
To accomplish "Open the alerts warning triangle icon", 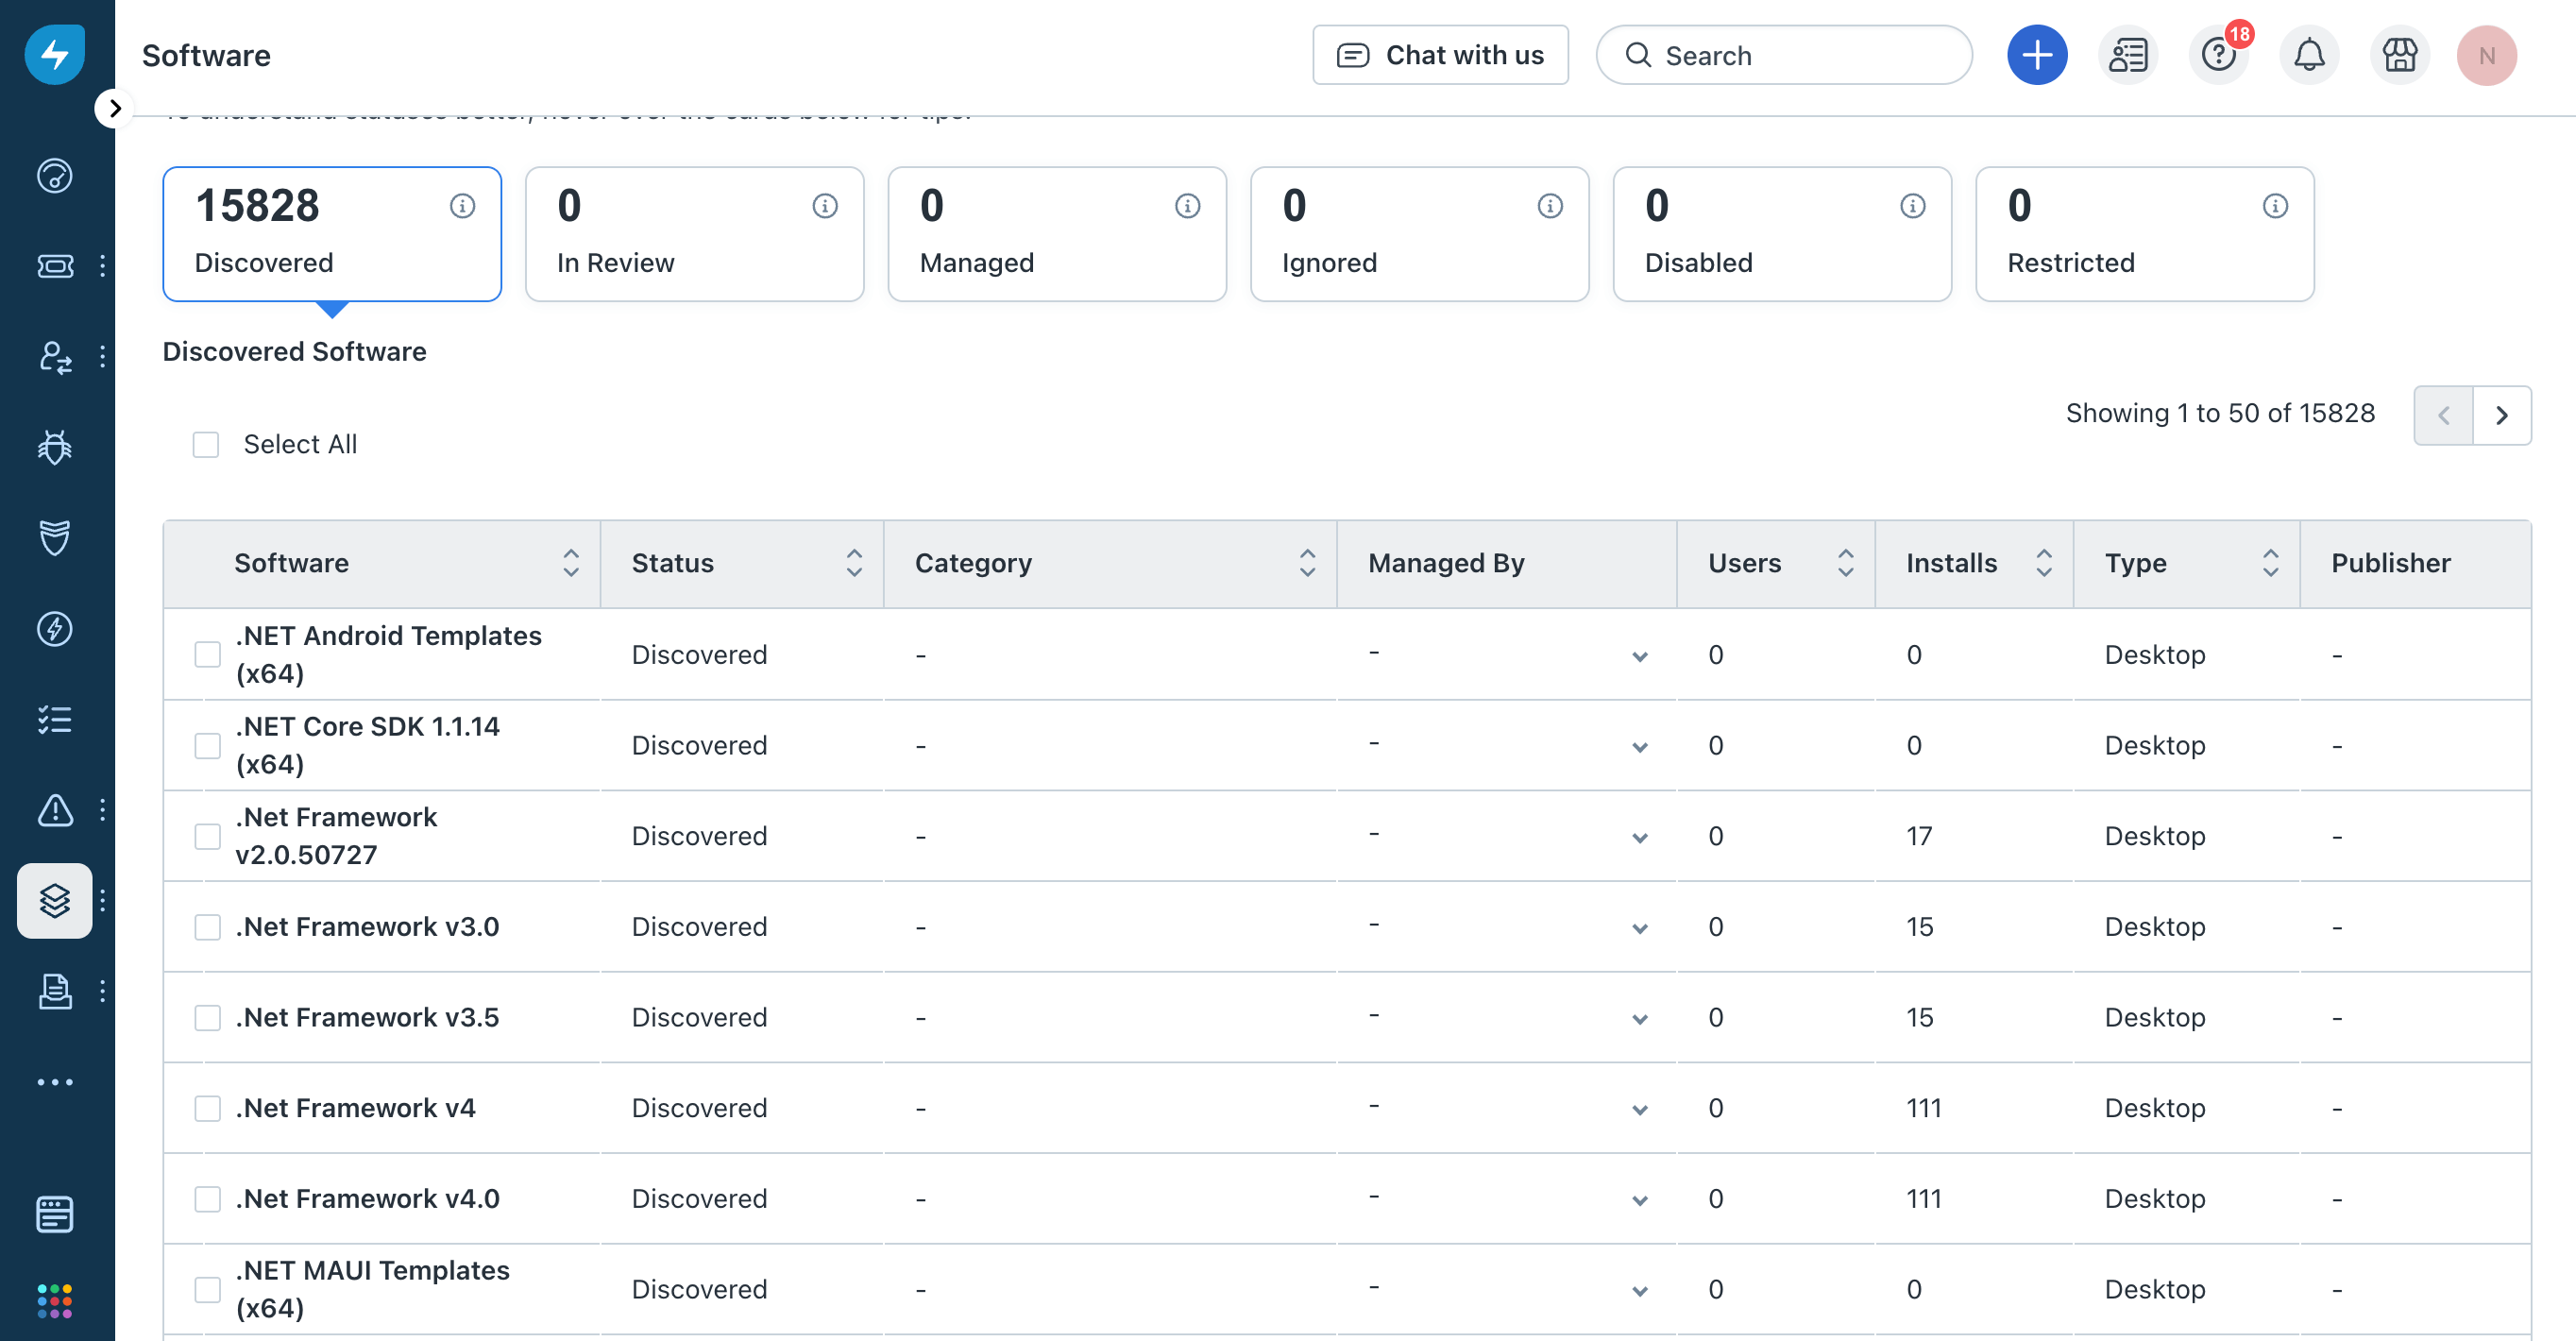I will [x=55, y=810].
